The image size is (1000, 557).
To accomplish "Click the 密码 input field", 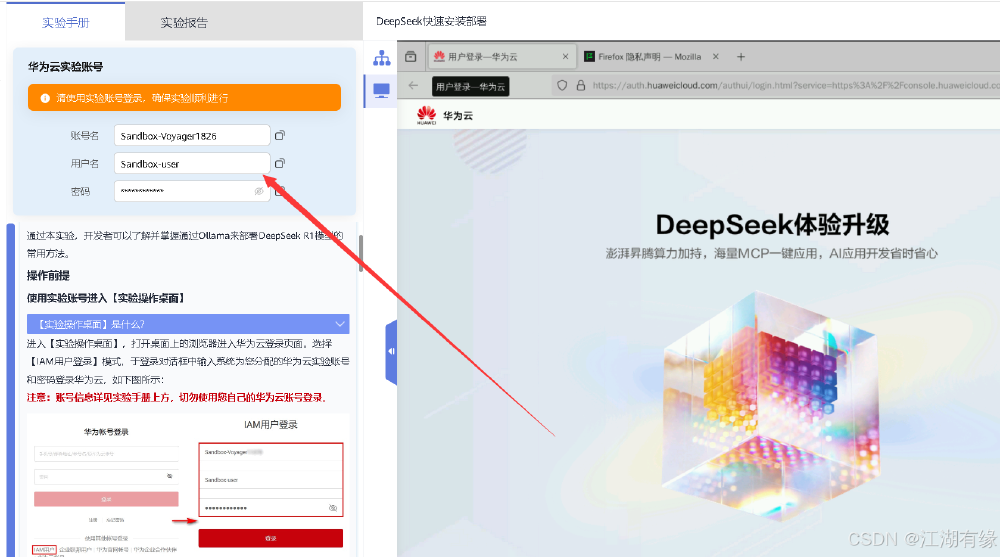I will click(x=192, y=191).
